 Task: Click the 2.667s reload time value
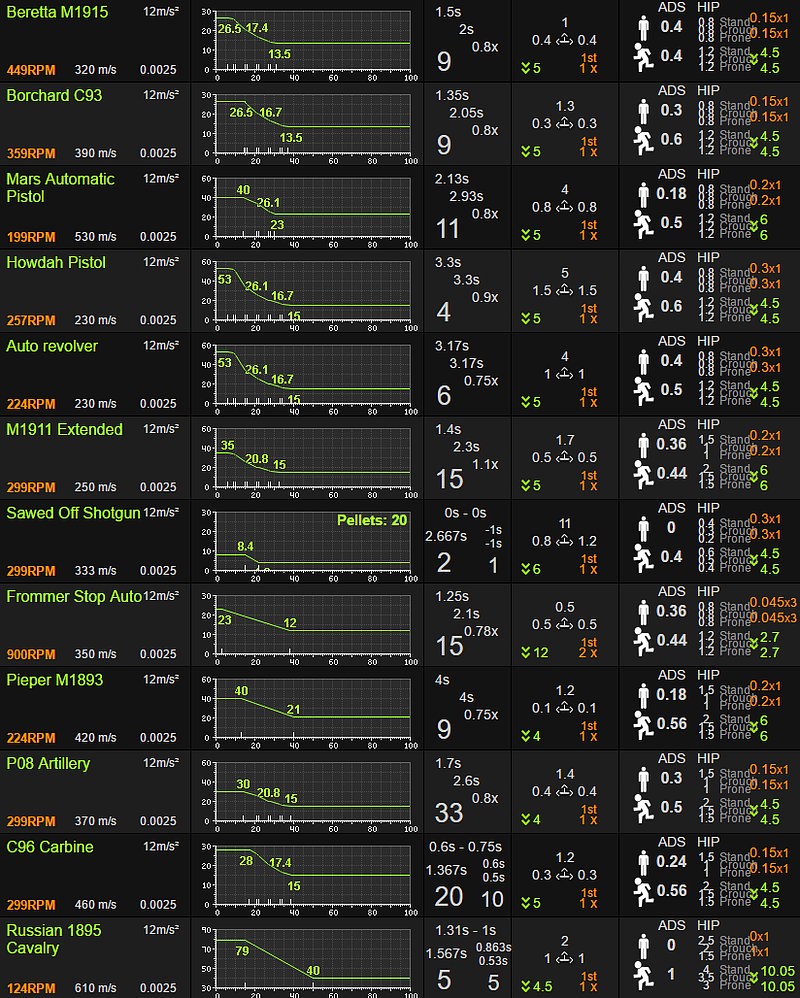(x=446, y=537)
